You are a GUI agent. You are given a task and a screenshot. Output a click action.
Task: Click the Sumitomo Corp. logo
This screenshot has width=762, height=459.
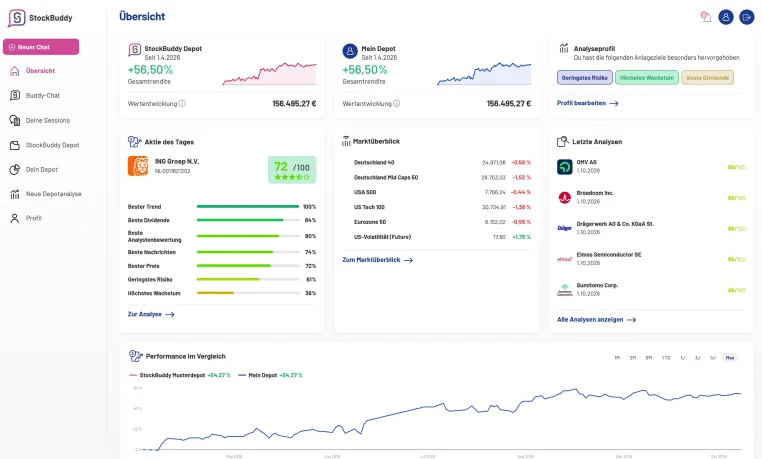[x=565, y=290]
